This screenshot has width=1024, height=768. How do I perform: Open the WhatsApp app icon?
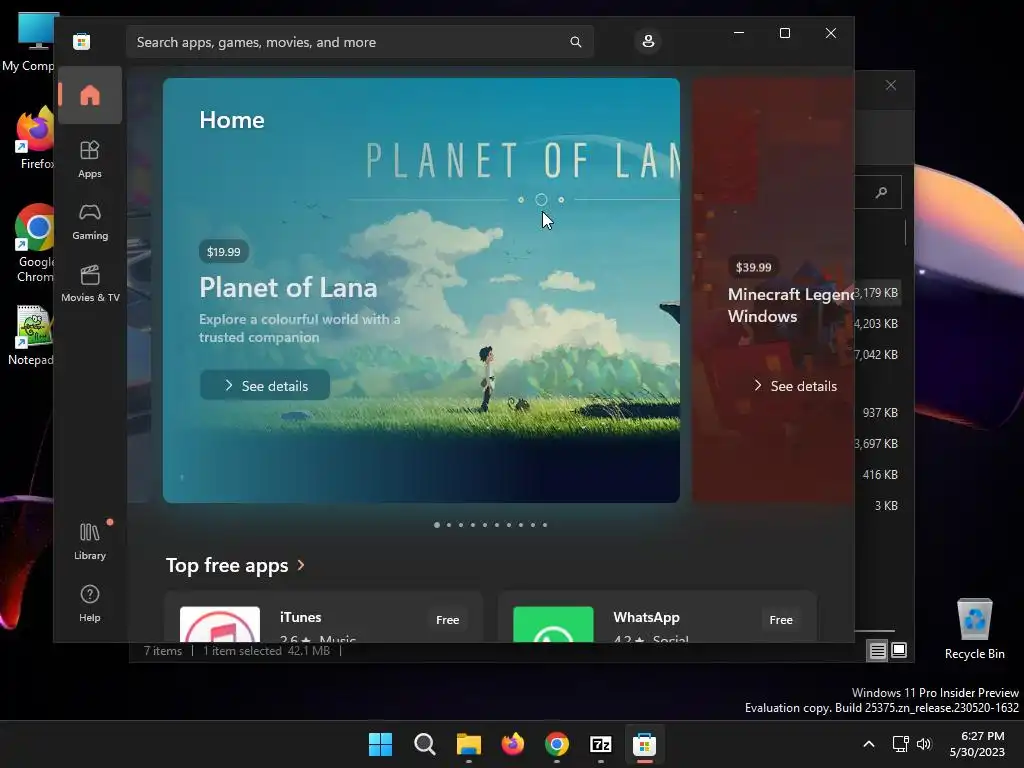(553, 624)
